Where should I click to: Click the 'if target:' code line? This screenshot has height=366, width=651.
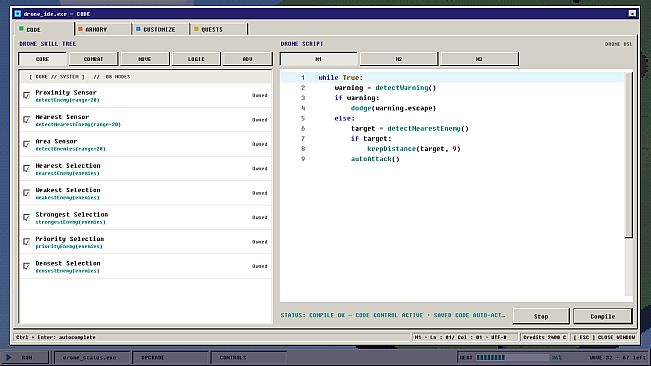point(371,139)
